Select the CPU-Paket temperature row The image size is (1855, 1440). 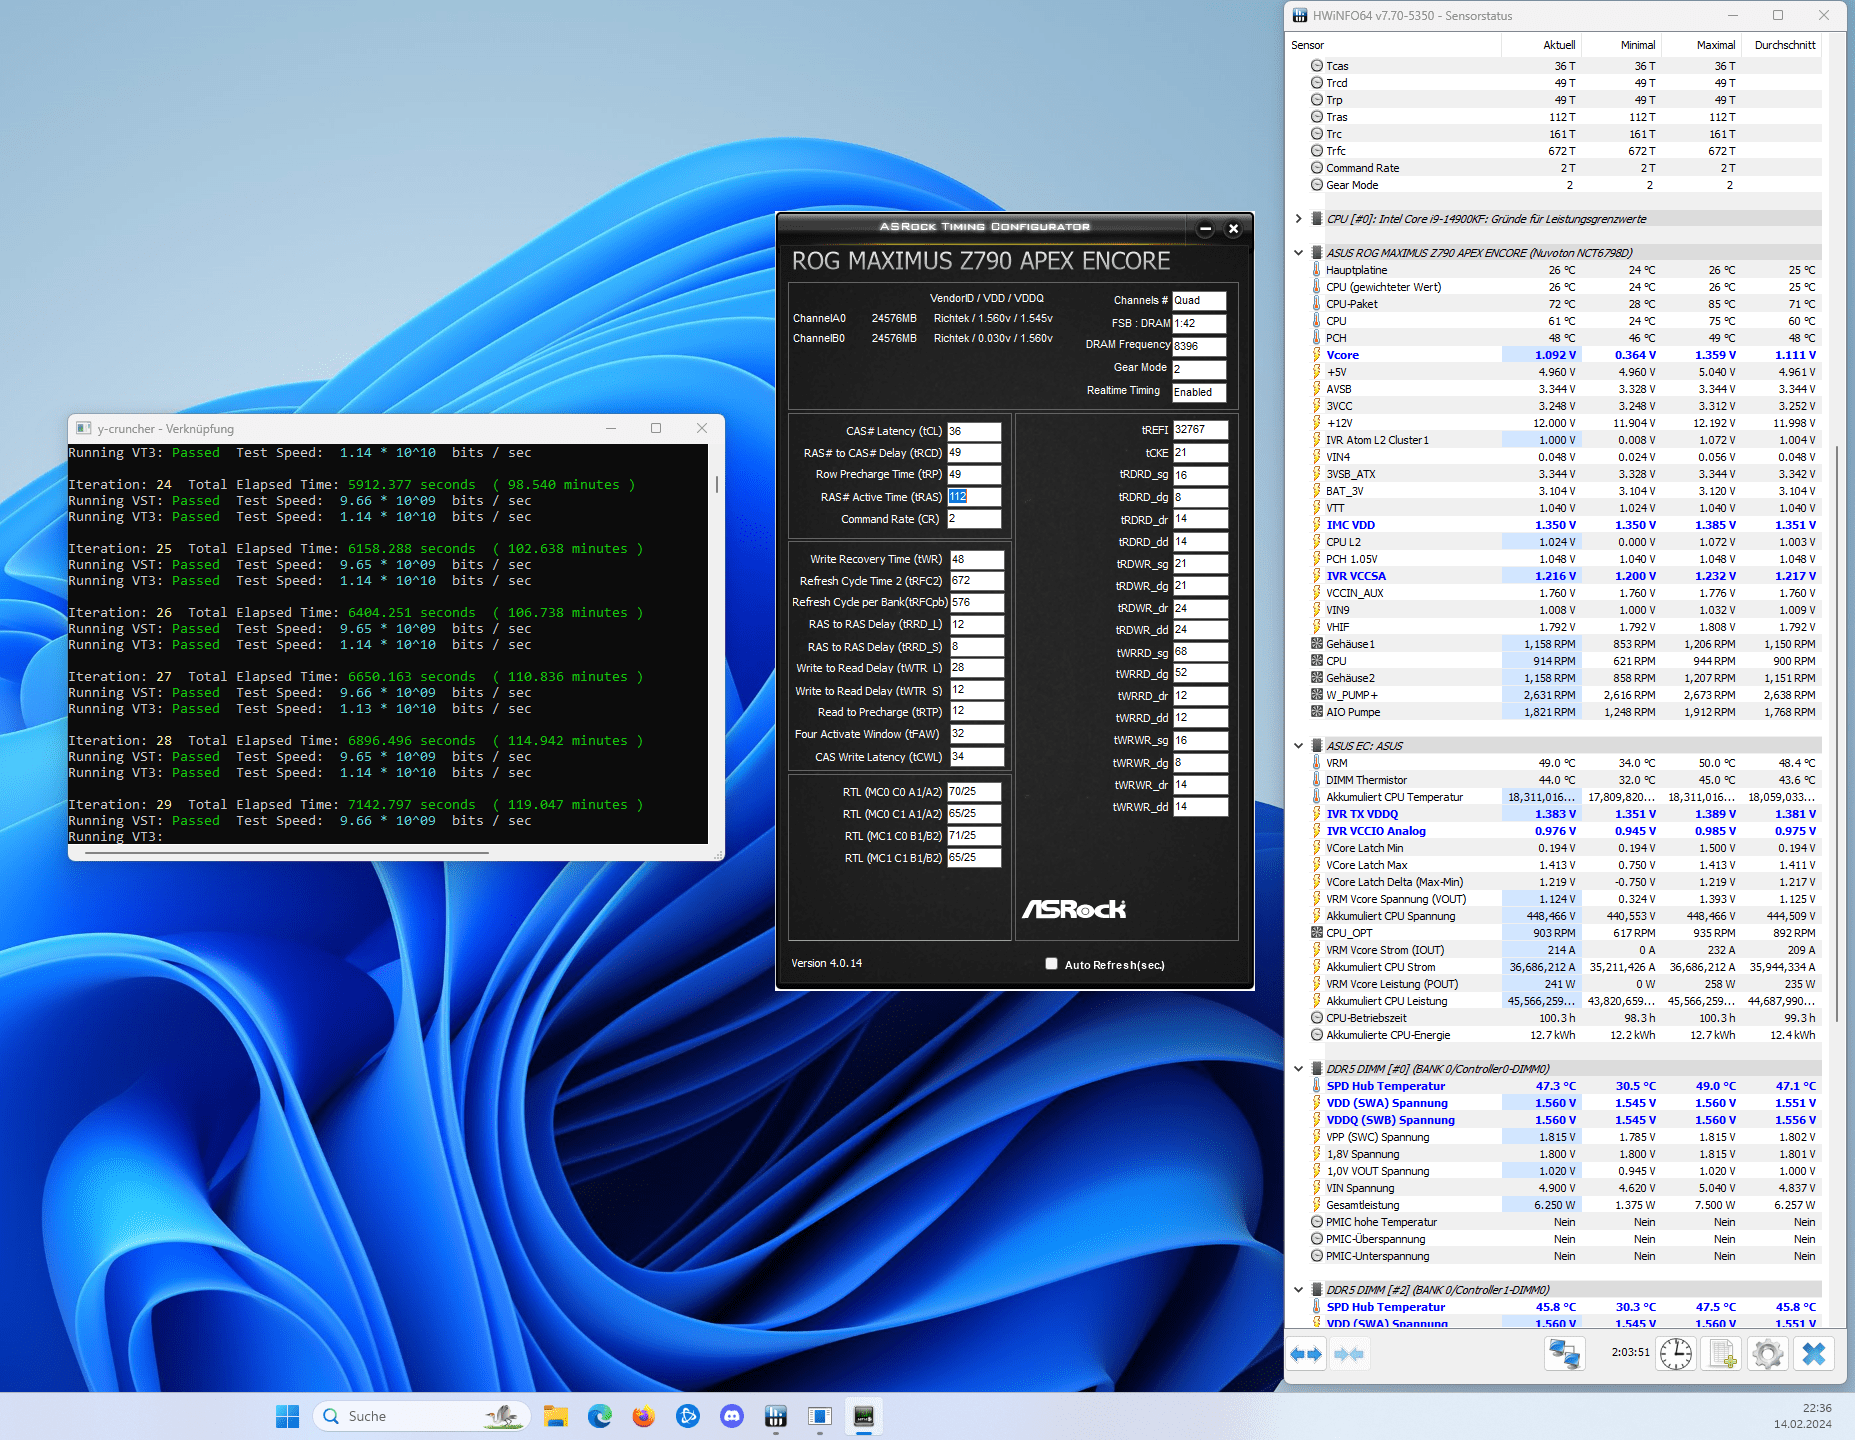[x=1565, y=304]
